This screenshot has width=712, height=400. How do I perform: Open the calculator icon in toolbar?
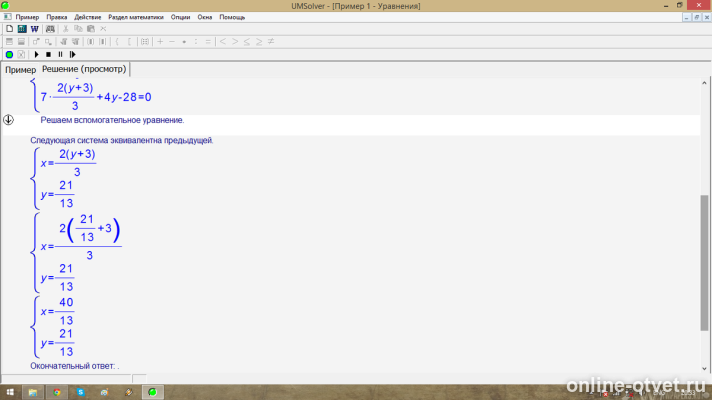[22, 29]
